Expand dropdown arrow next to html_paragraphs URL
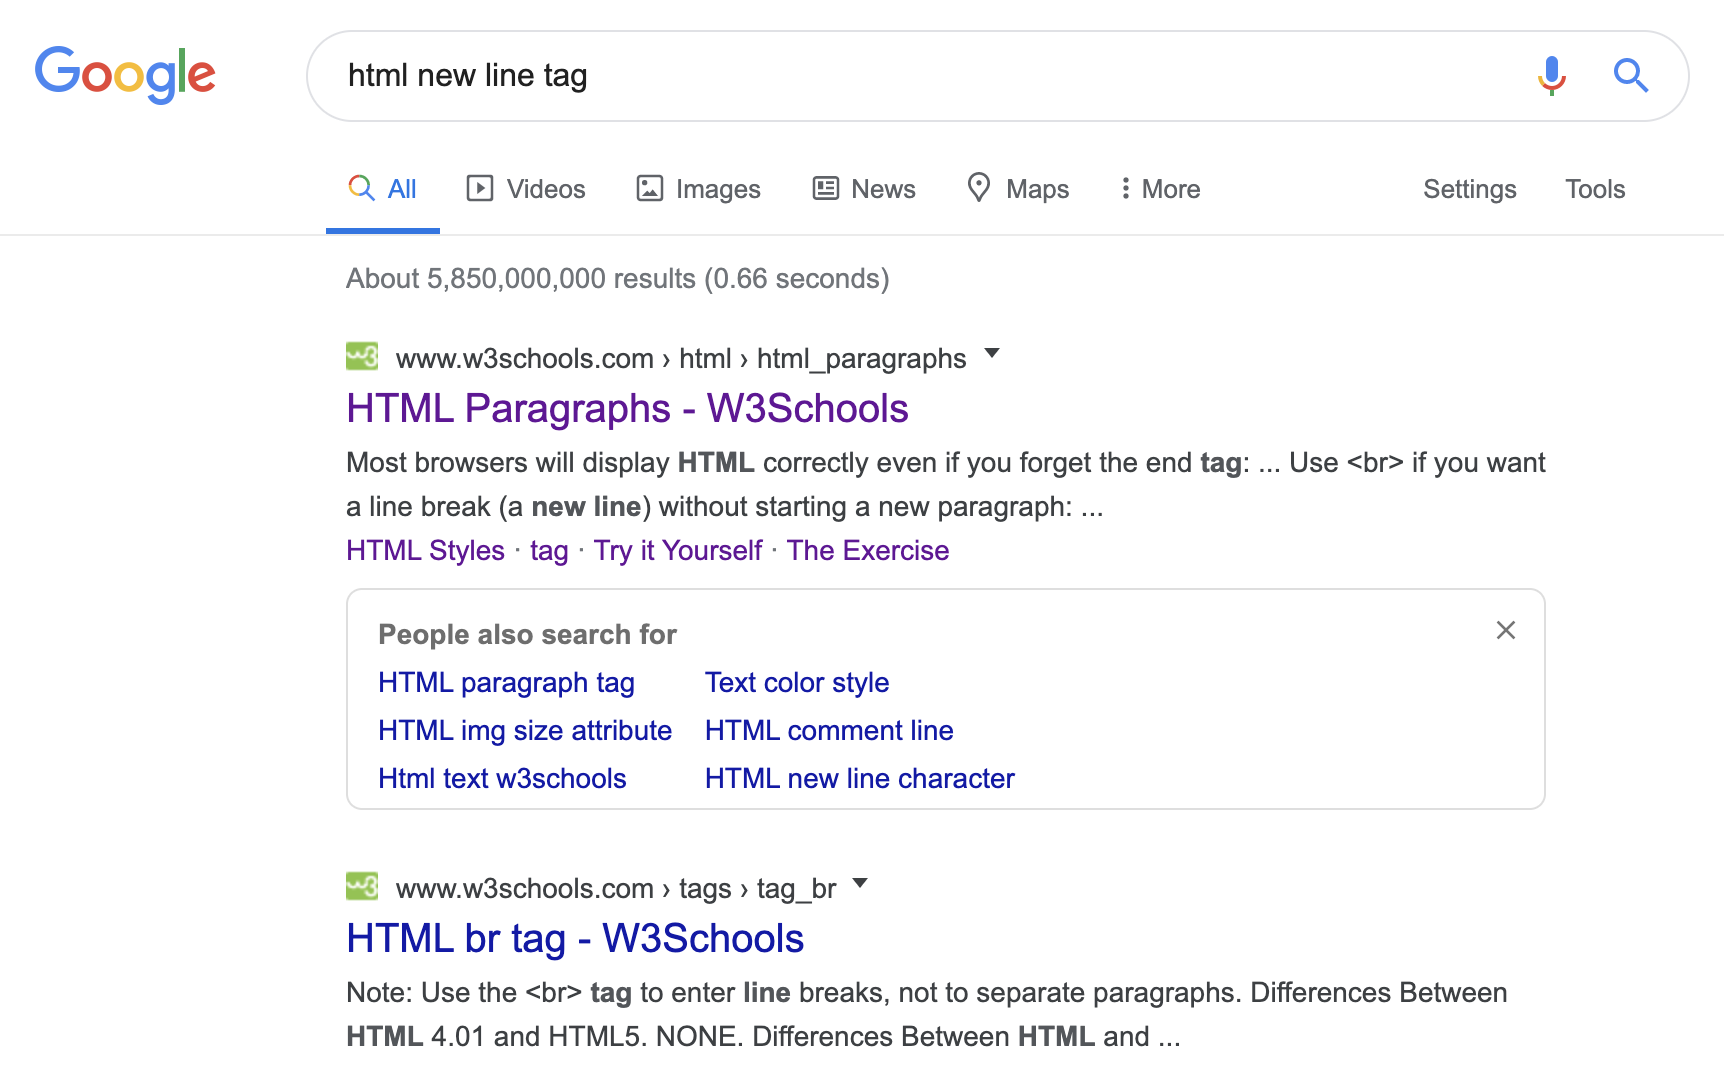Screen dimensions: 1724x1088 click(992, 353)
